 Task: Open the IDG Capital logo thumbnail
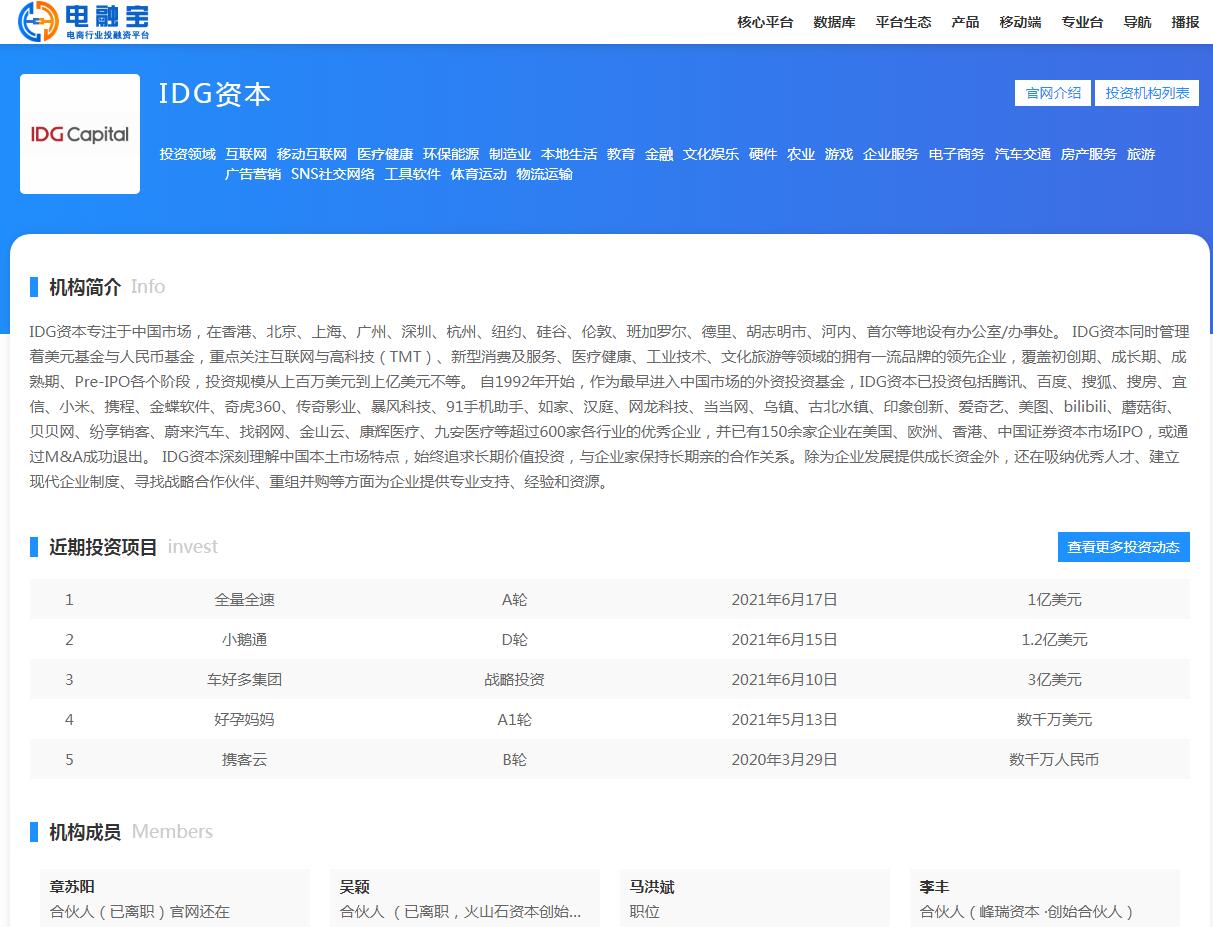pos(80,134)
